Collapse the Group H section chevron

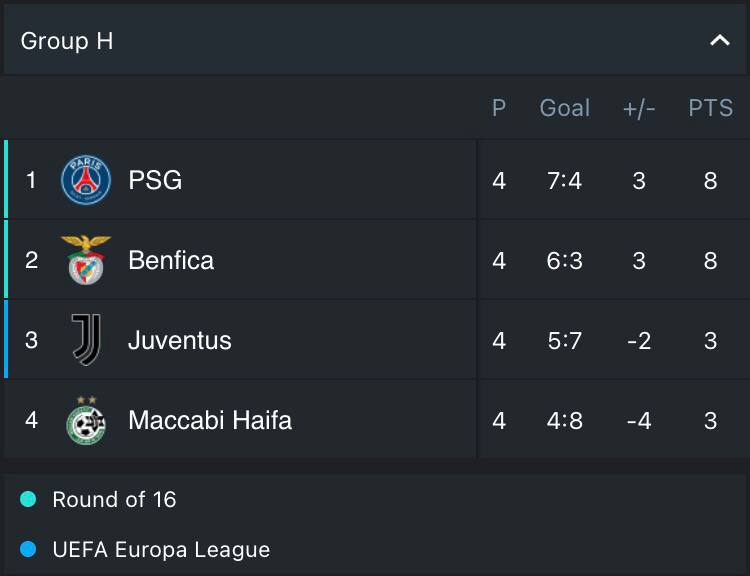719,41
